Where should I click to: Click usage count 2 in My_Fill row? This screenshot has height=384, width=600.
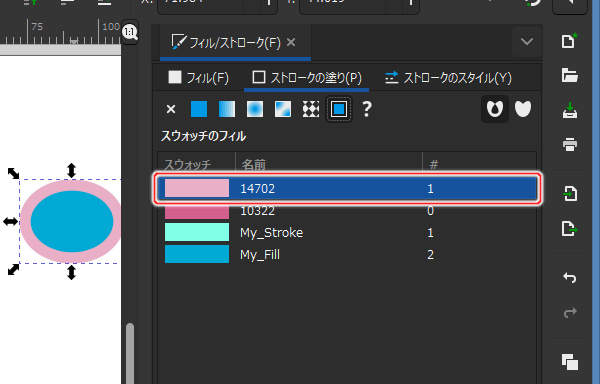430,255
